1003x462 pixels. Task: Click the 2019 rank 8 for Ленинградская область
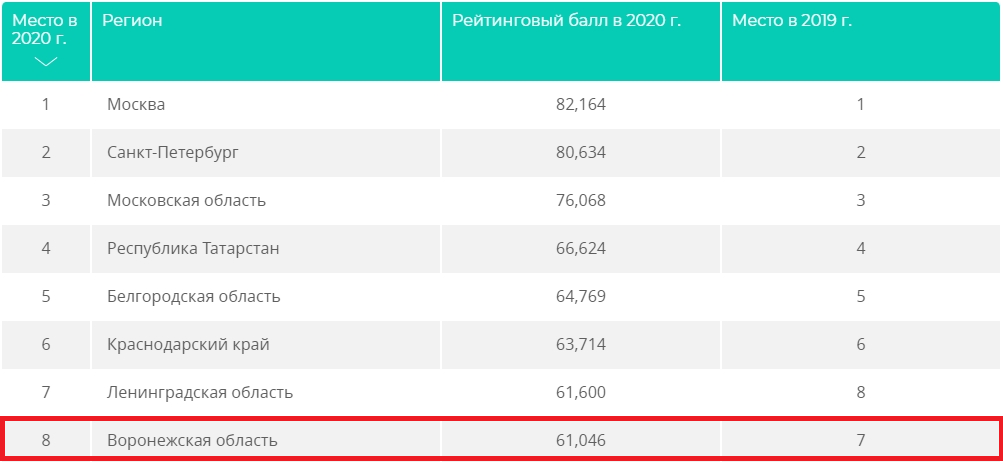coord(861,392)
